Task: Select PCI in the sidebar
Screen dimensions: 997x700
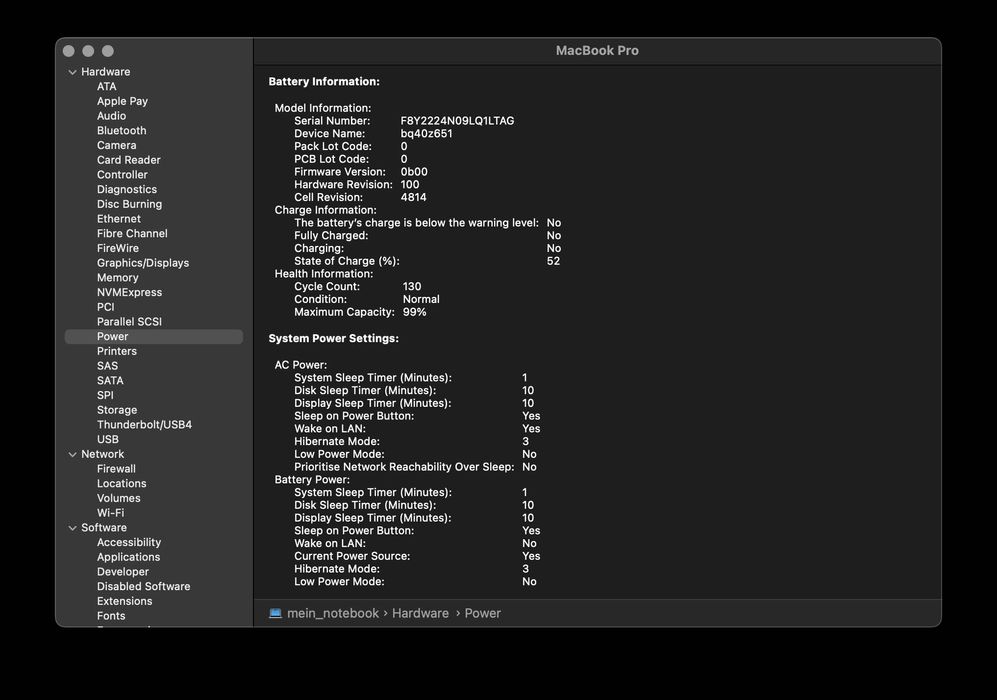Action: tap(106, 306)
